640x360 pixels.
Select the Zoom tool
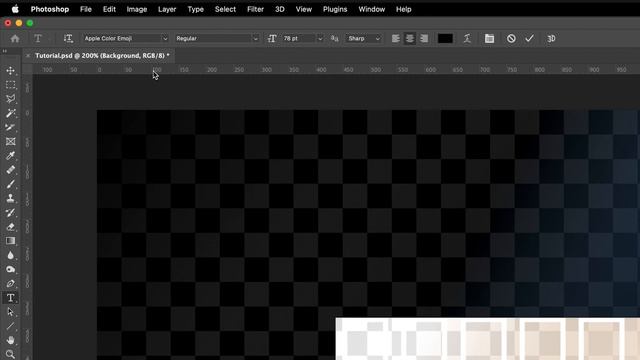coord(11,354)
